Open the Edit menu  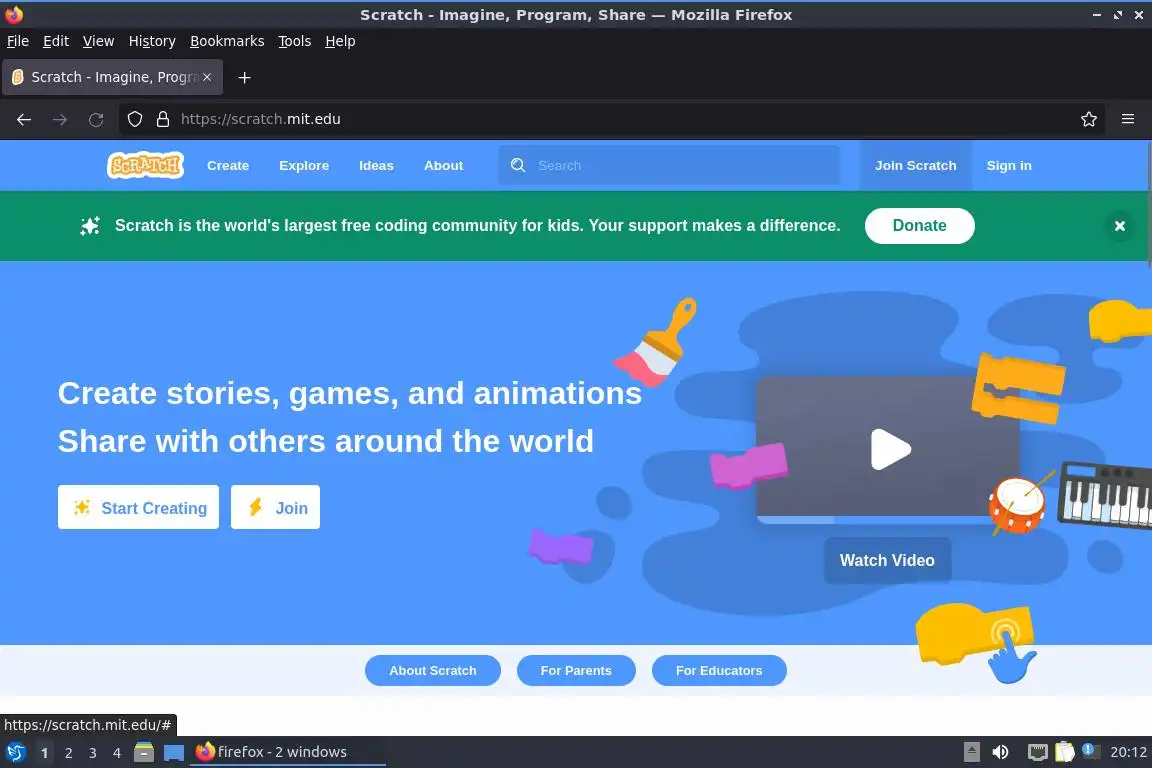pyautogui.click(x=56, y=41)
